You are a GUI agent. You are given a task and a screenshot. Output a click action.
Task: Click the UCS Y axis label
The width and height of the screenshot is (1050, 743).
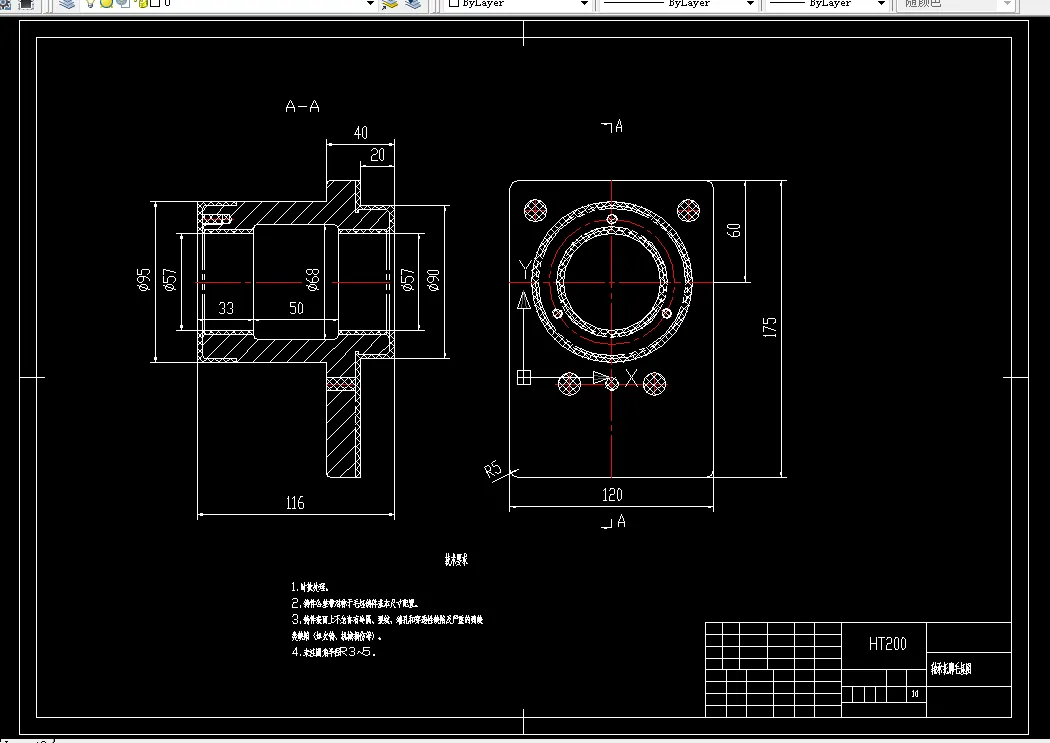tap(525, 270)
